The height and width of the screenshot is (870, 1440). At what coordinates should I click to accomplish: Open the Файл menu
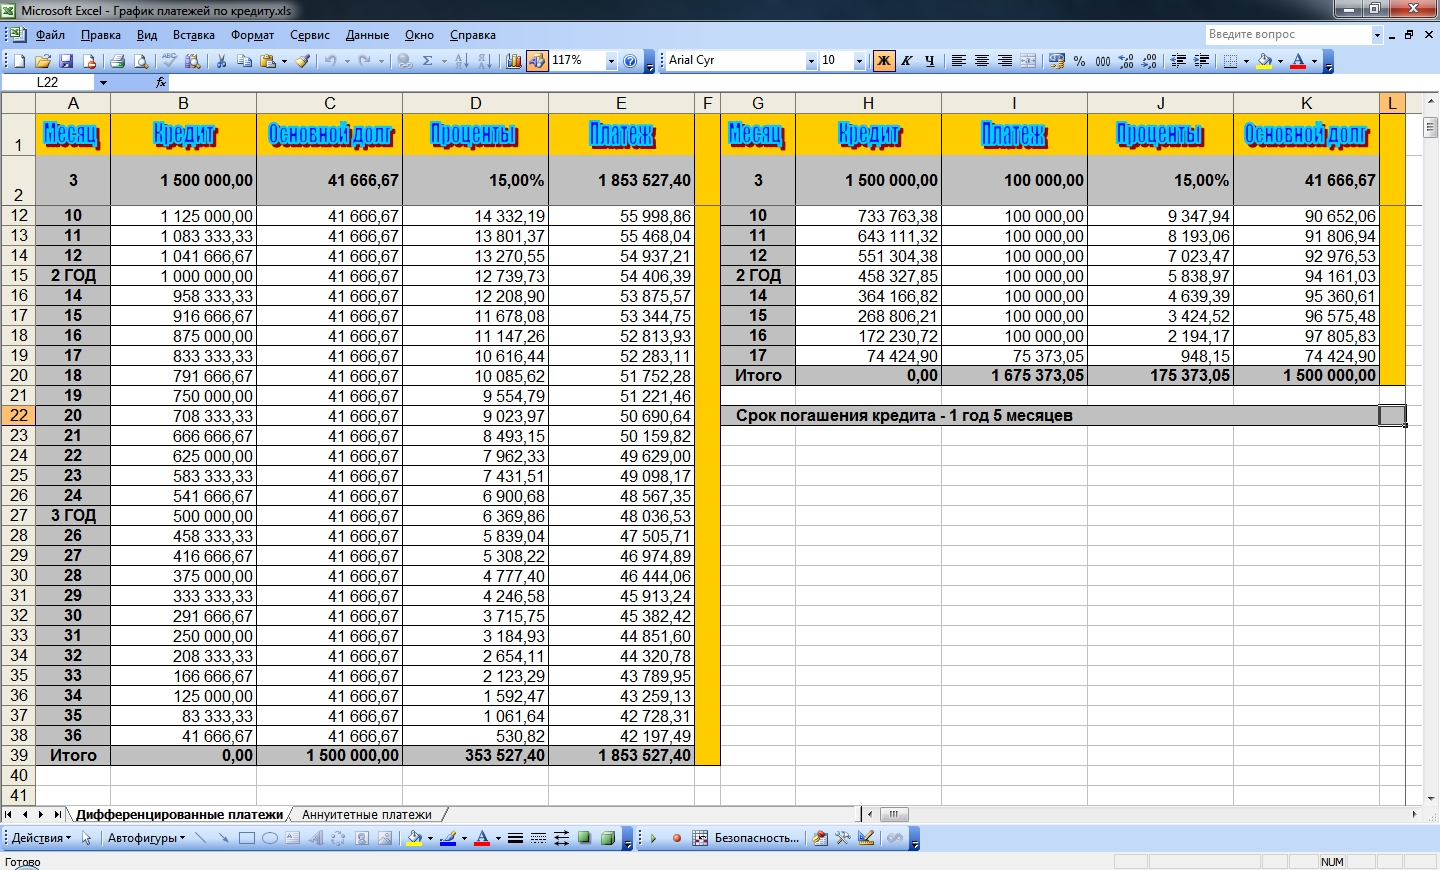click(50, 35)
